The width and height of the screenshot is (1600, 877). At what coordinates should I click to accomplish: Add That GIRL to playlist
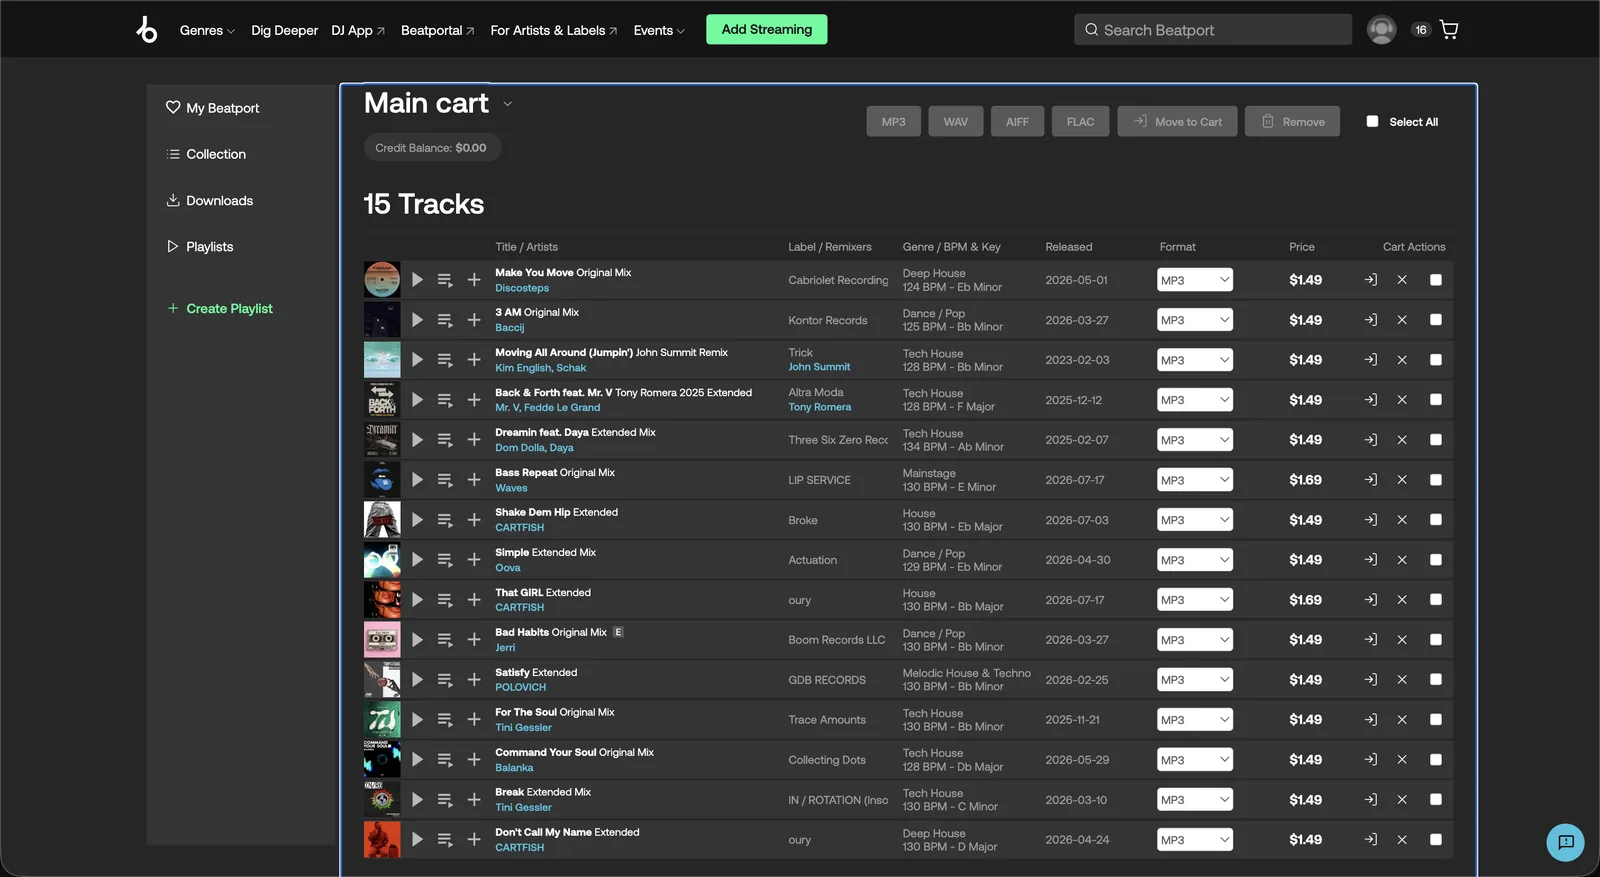474,600
